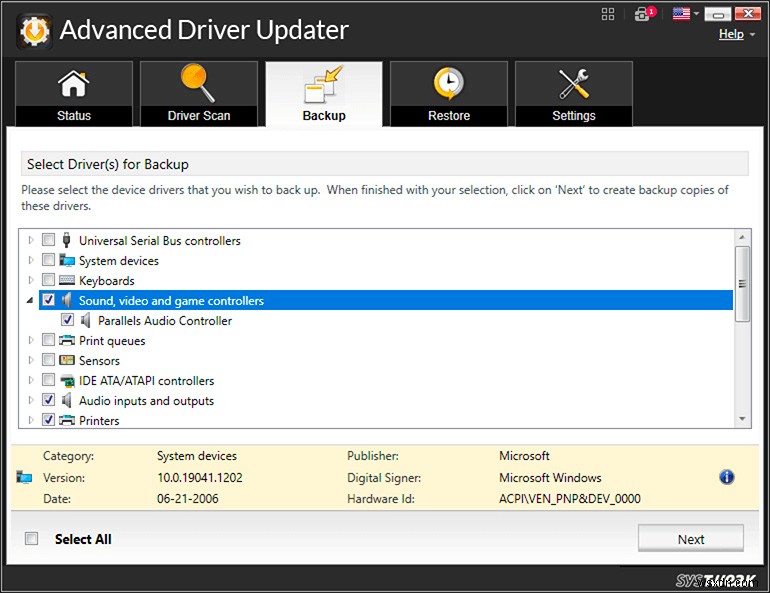770x593 pixels.
Task: Click the Restore clock icon
Action: (x=448, y=83)
